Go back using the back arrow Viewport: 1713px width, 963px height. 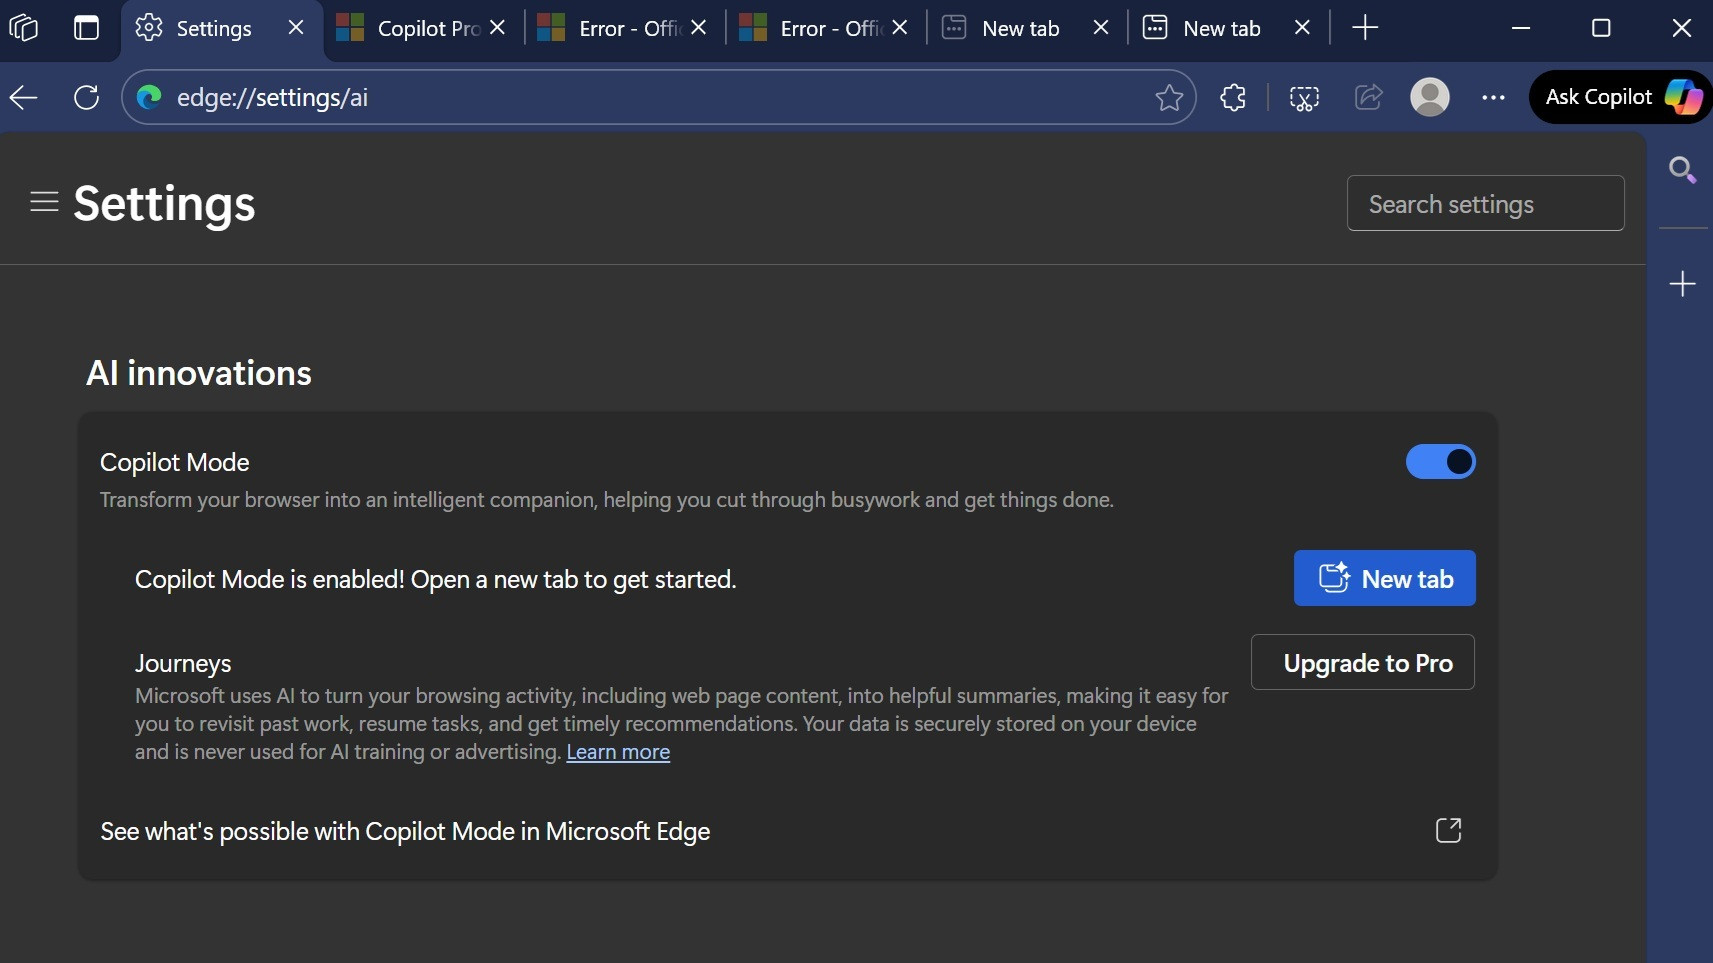click(24, 97)
